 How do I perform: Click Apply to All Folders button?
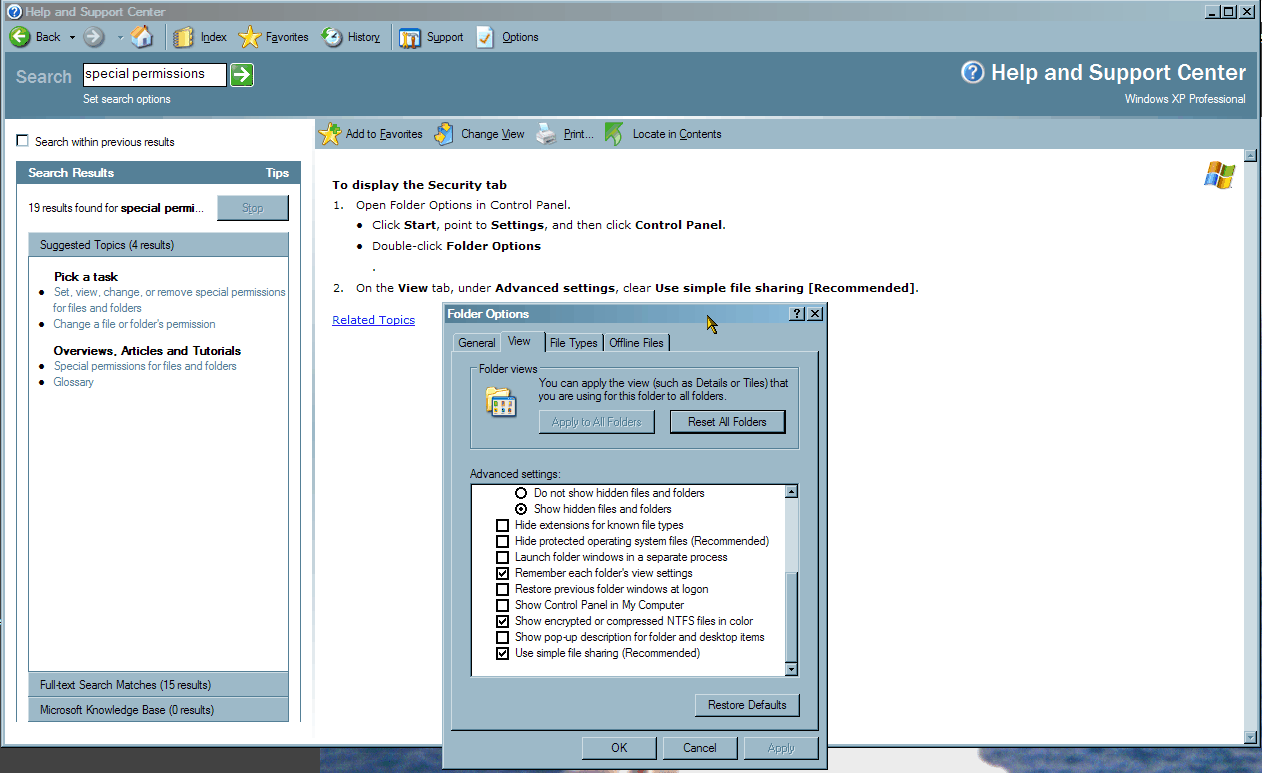click(x=597, y=422)
